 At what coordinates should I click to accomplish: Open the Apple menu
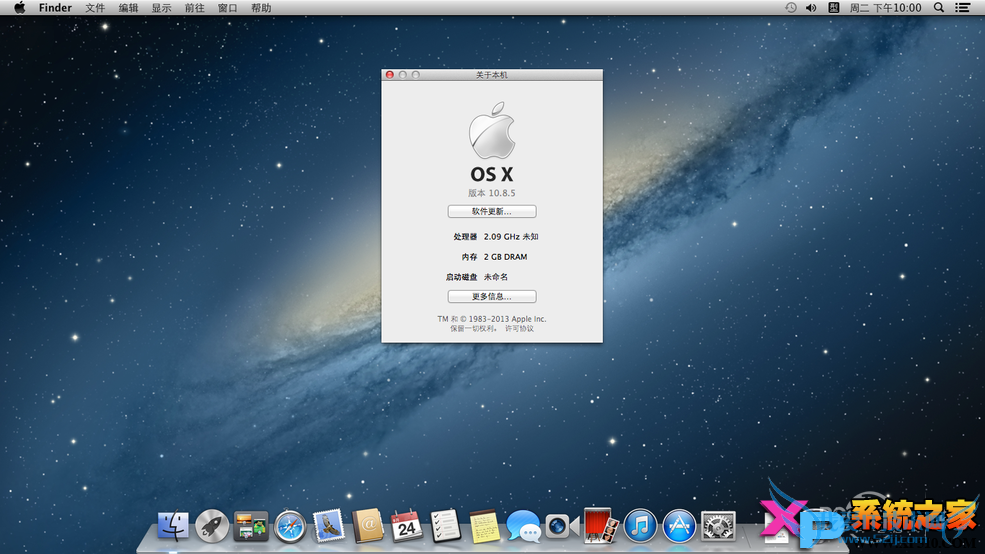coord(19,8)
